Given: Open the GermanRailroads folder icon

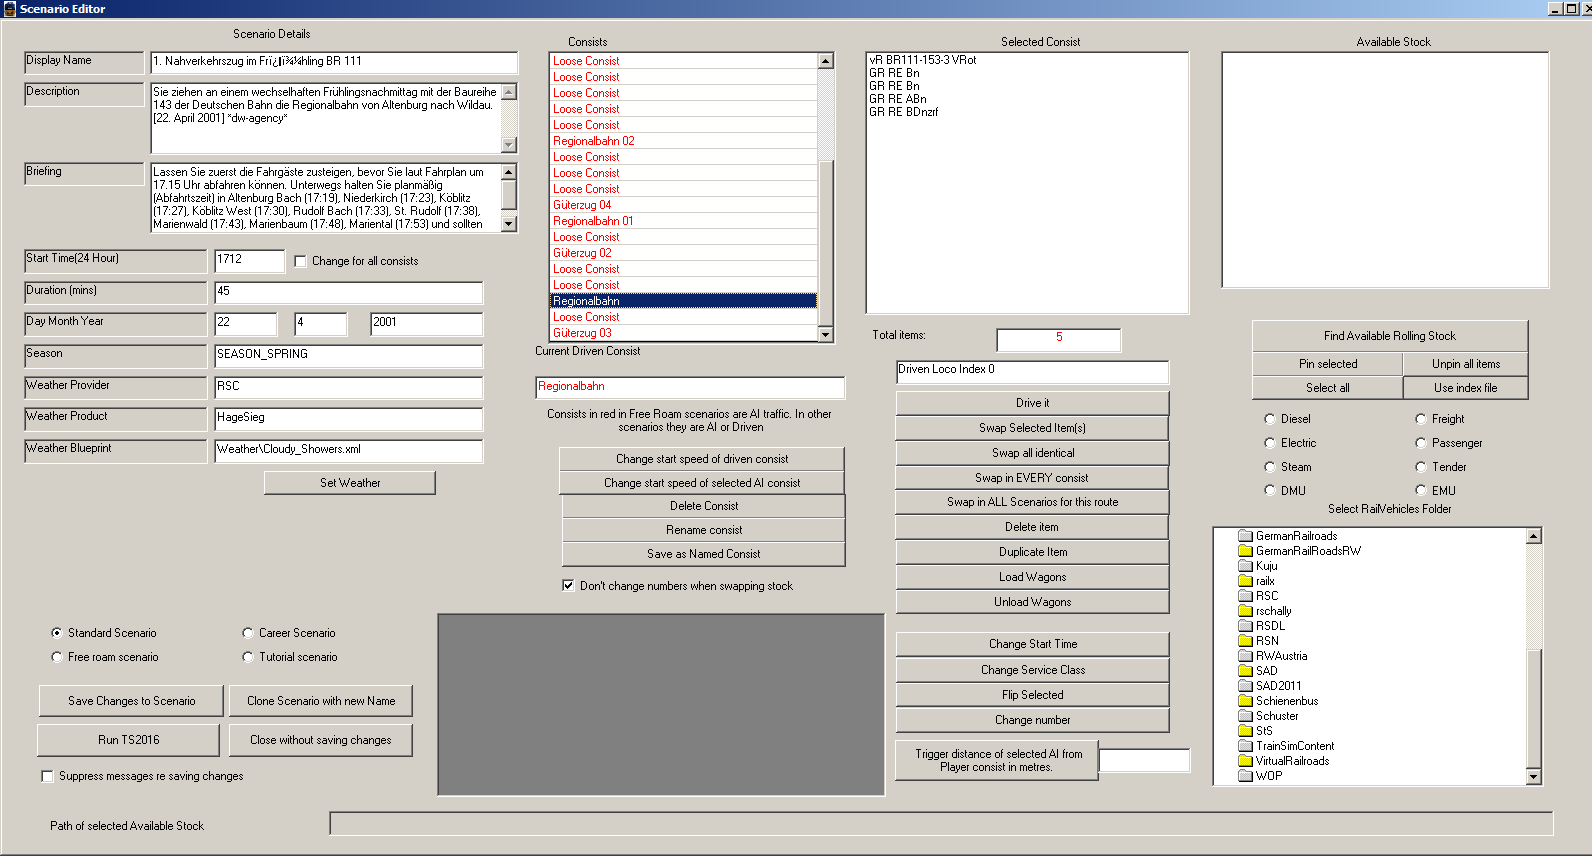Looking at the screenshot, I should pyautogui.click(x=1245, y=536).
